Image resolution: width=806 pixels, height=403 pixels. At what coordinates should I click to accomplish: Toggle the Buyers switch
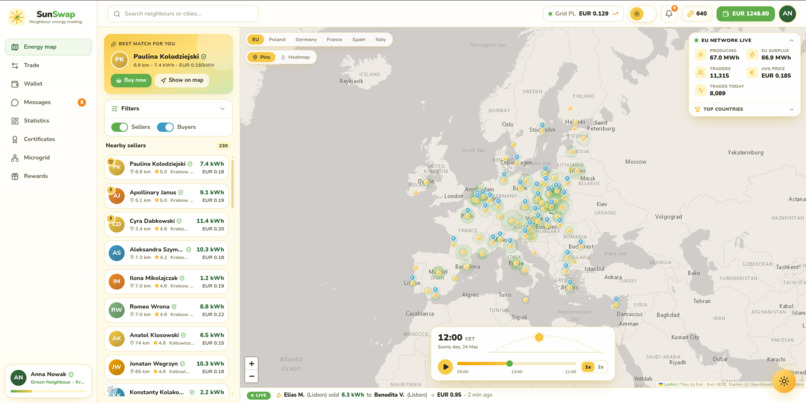(x=165, y=127)
